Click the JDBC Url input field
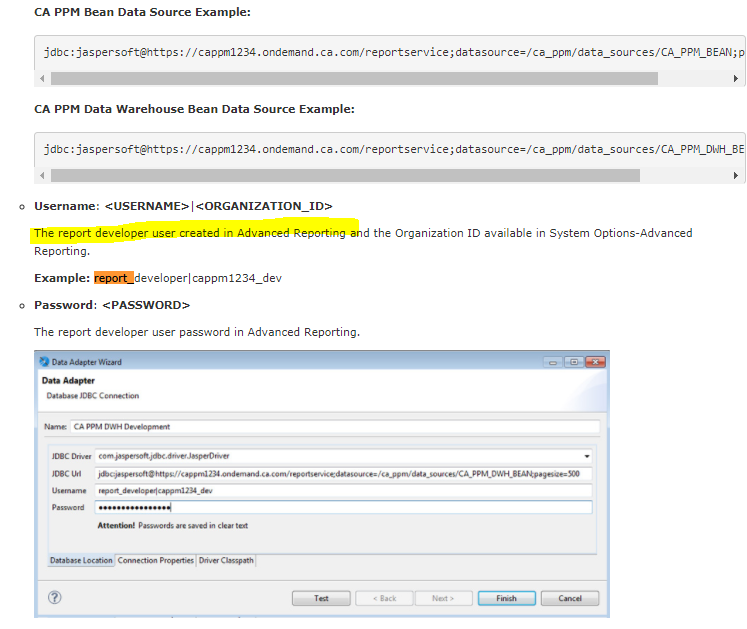This screenshot has height=629, width=747. point(343,474)
